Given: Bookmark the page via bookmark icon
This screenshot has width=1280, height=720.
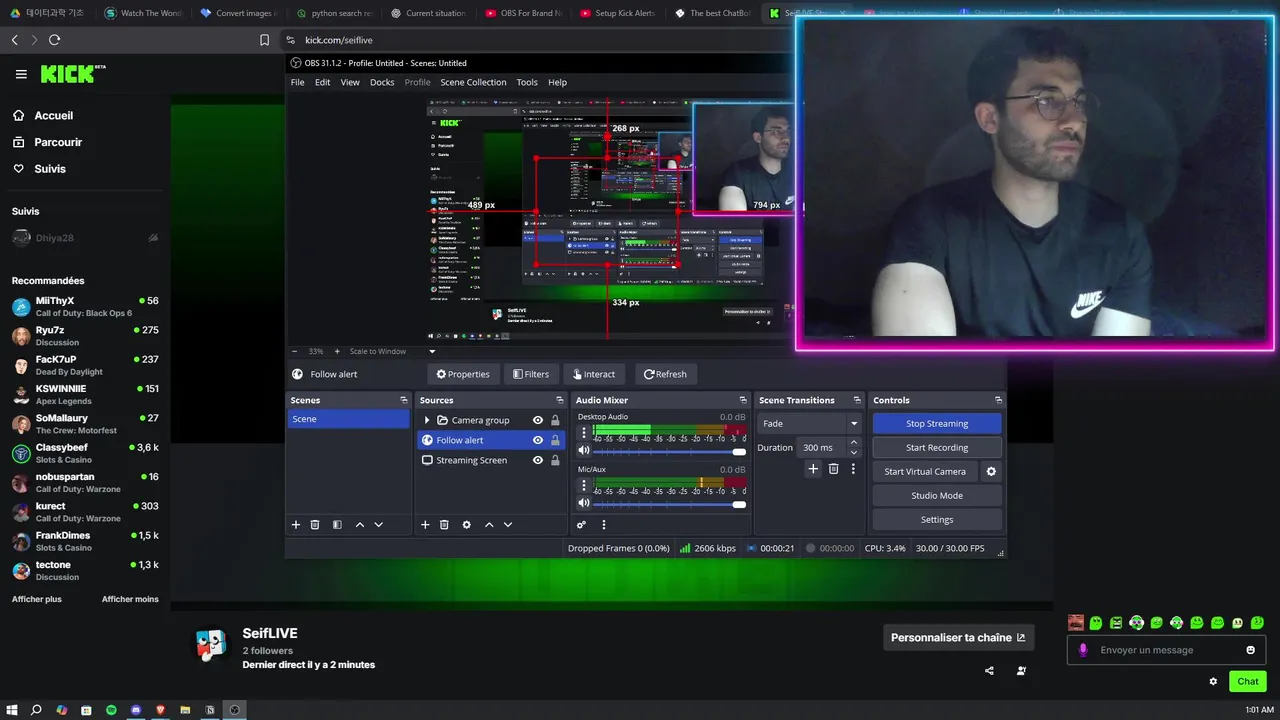Looking at the screenshot, I should coord(264,40).
